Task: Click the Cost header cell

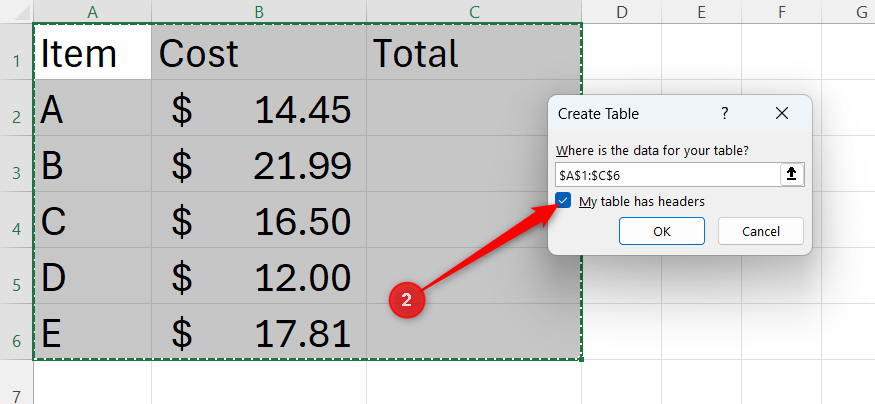Action: click(x=259, y=52)
